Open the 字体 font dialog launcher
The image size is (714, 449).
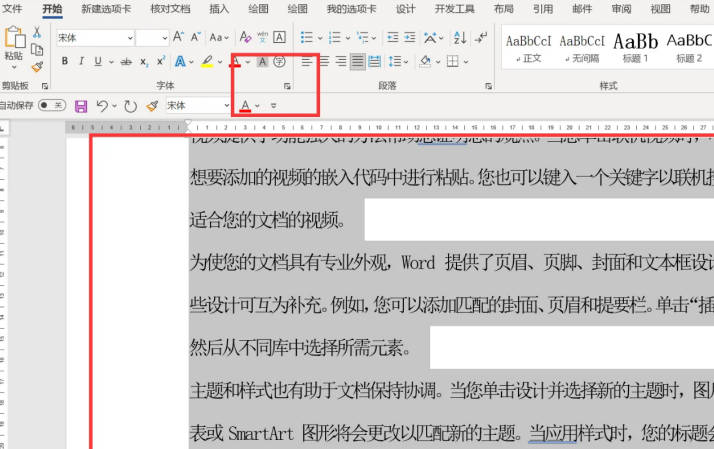[287, 86]
